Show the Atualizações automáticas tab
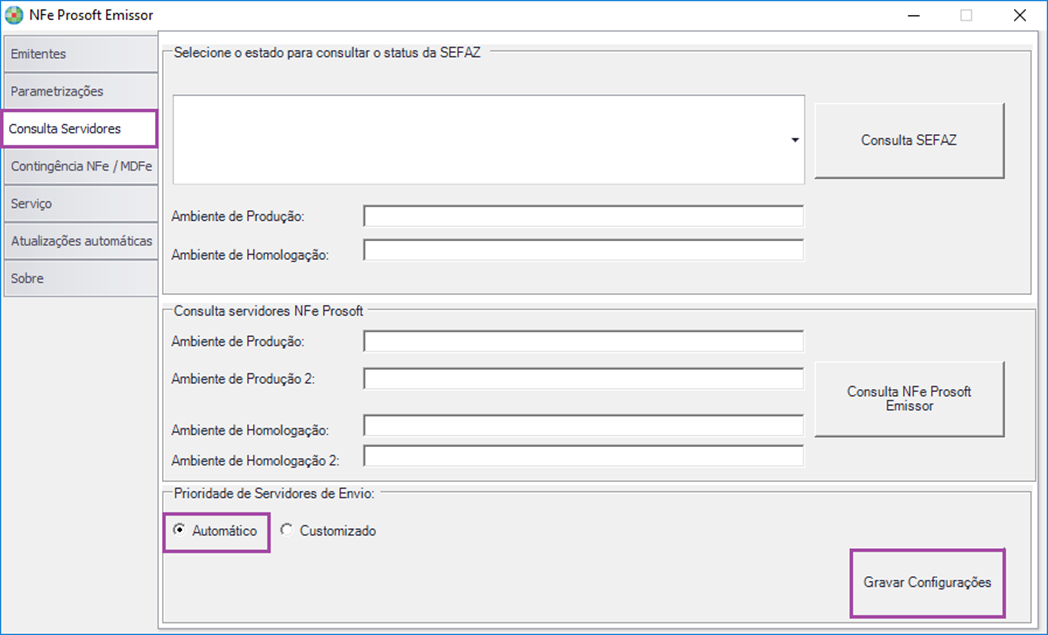 point(81,241)
